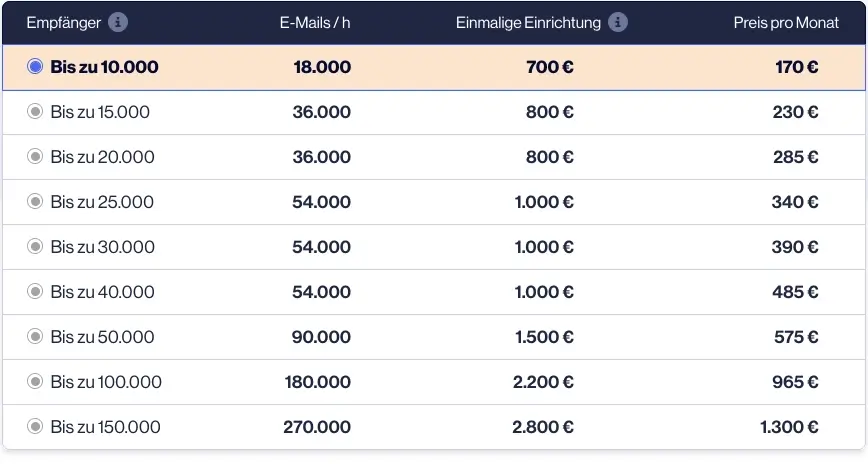Click the Empfänger column header
Image resolution: width=868 pixels, height=464 pixels.
(64, 23)
